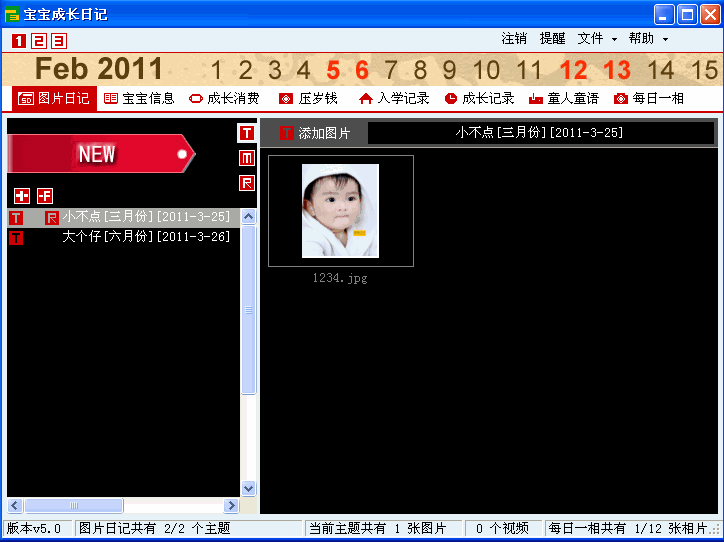Click the red NEW banner button

(100, 154)
